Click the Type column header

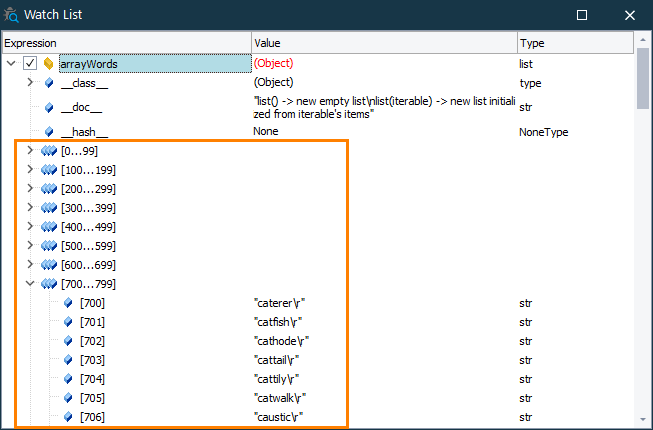pos(575,43)
